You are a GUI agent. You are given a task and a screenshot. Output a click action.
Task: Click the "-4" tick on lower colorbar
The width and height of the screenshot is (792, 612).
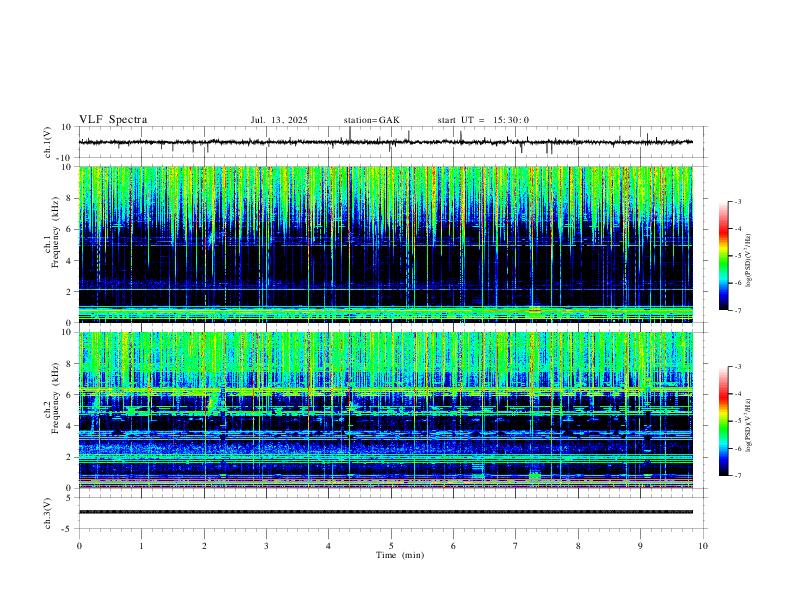[737, 393]
